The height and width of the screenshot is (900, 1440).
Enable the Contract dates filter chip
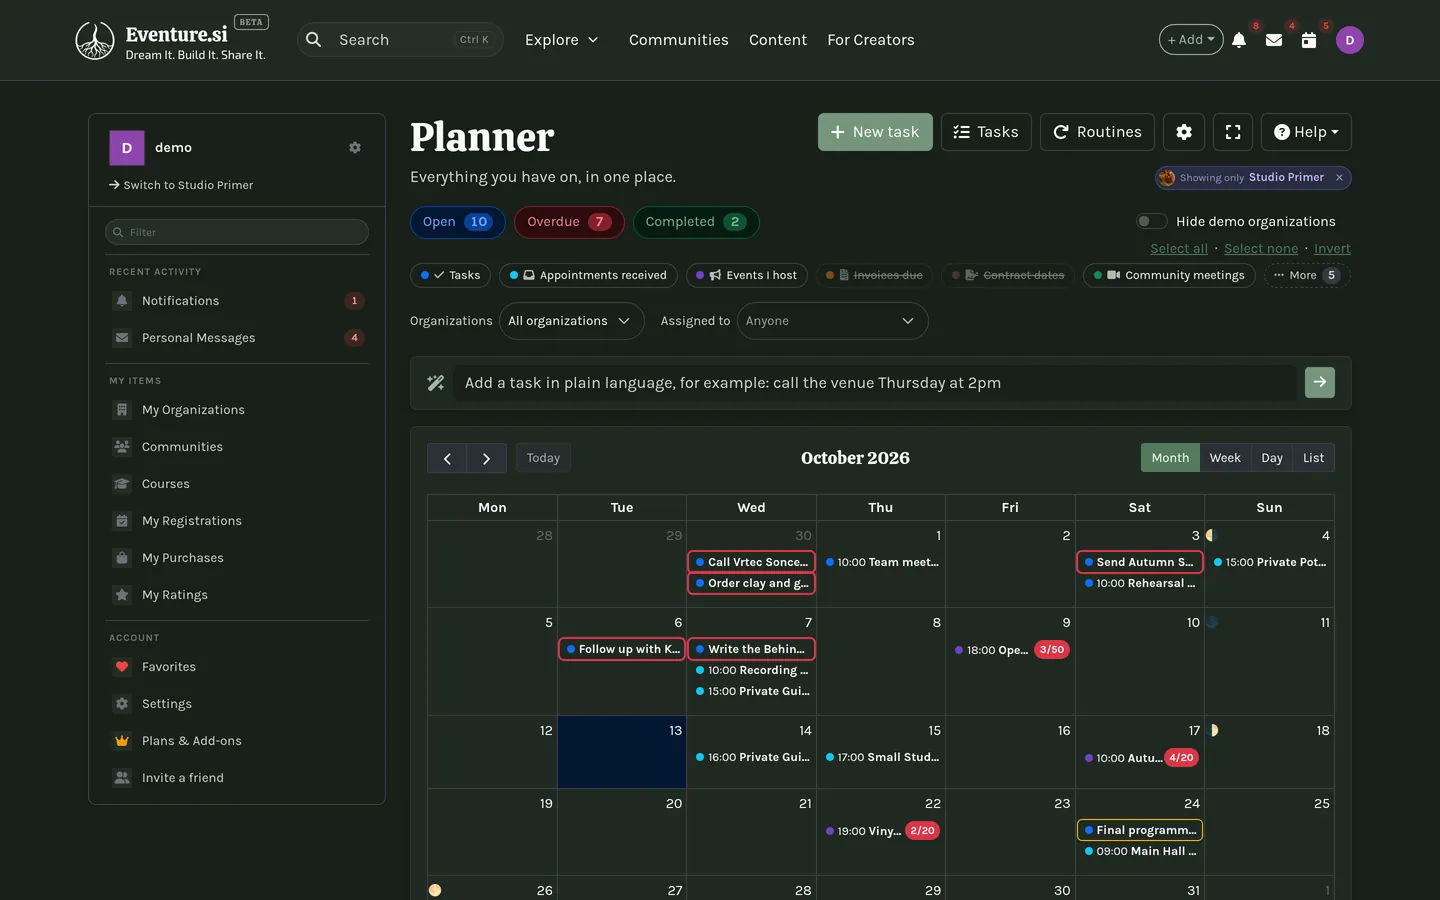coord(1008,275)
